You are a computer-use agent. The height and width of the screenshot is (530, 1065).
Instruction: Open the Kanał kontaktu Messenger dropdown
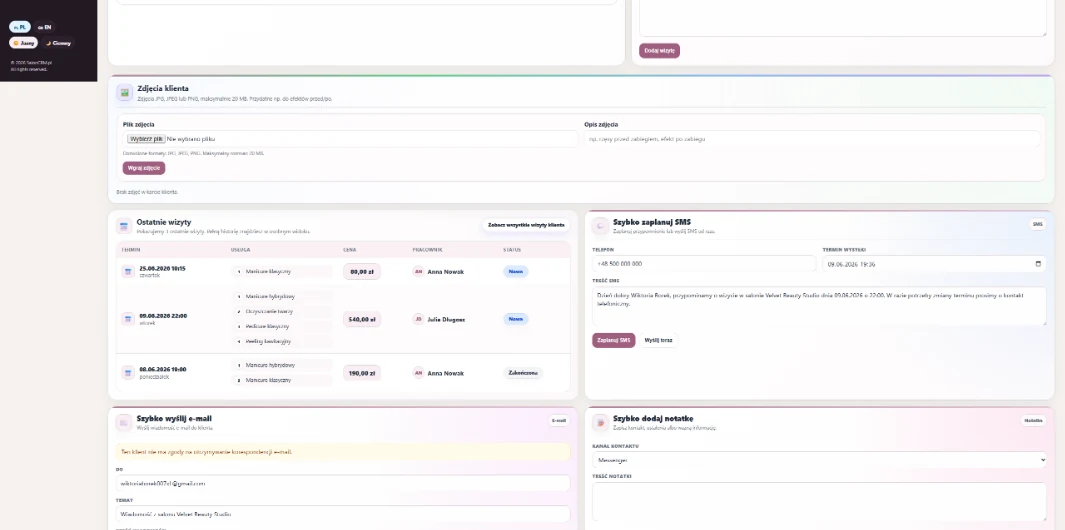(819, 460)
